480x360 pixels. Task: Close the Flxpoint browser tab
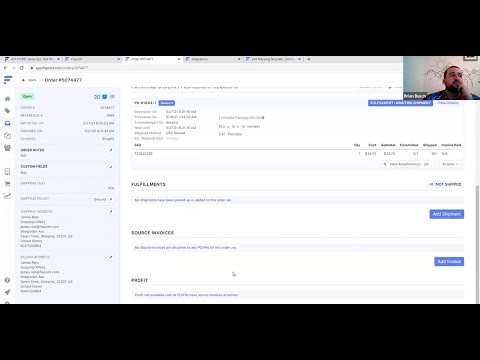(x=118, y=59)
